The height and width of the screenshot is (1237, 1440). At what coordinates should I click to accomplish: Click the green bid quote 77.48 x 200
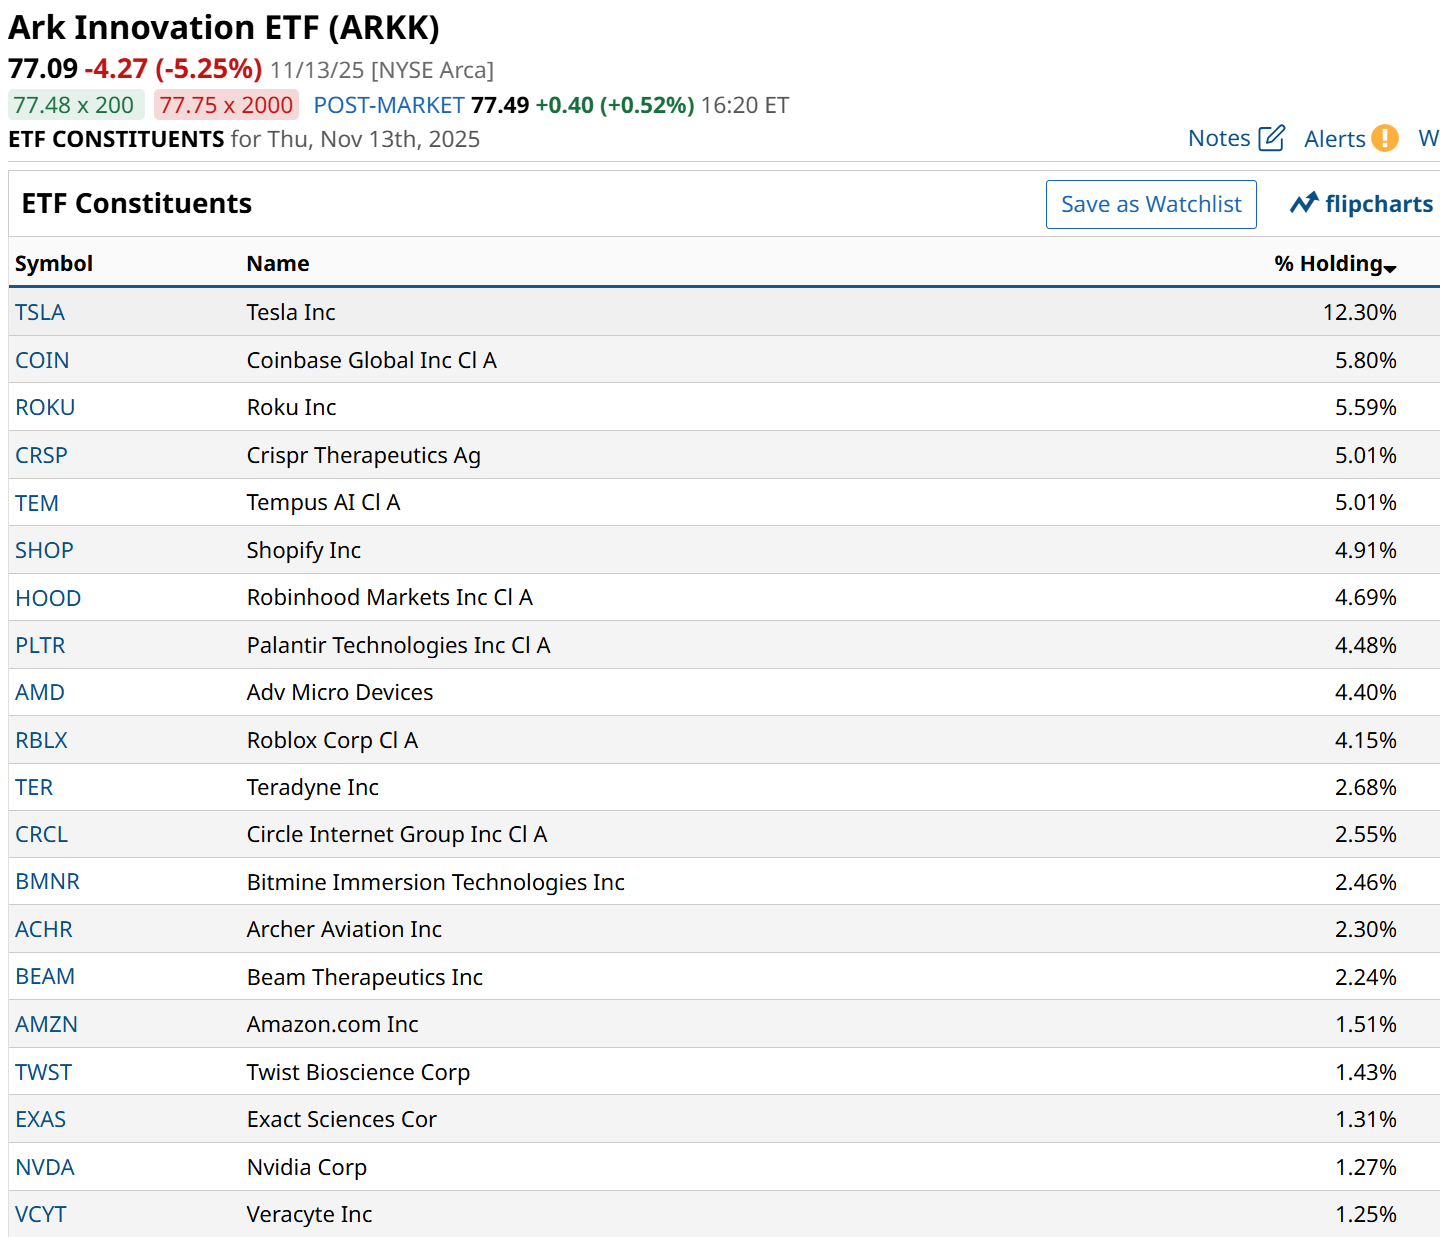[x=74, y=105]
